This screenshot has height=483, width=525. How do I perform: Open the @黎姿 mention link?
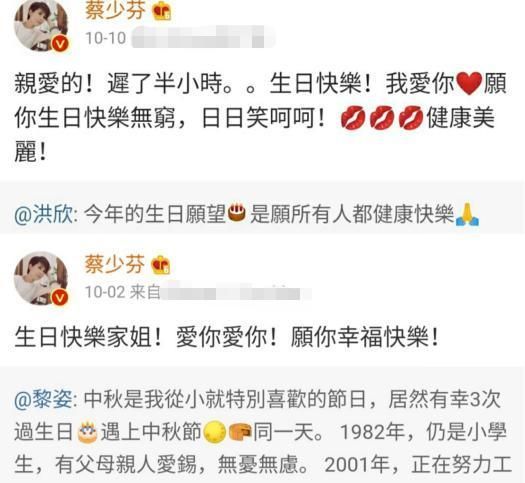[x=44, y=399]
